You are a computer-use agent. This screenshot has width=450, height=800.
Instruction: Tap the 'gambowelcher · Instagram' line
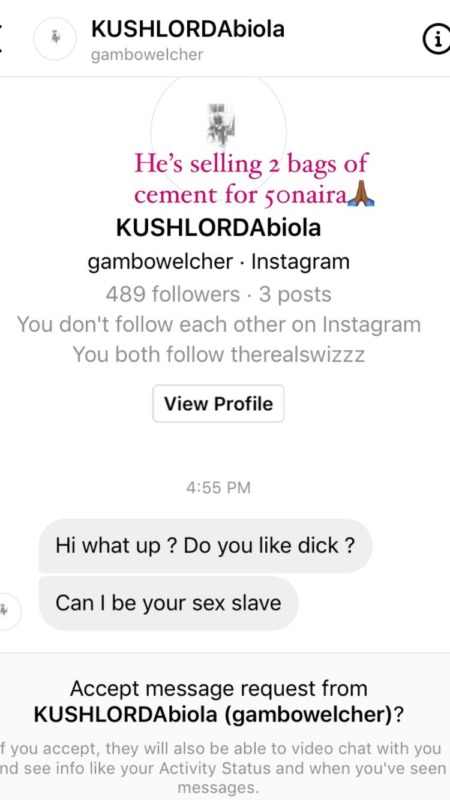218,262
